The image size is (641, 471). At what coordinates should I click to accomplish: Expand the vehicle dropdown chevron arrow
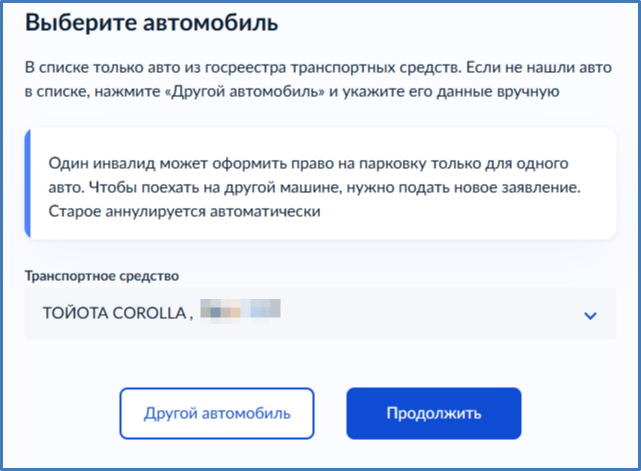click(590, 315)
